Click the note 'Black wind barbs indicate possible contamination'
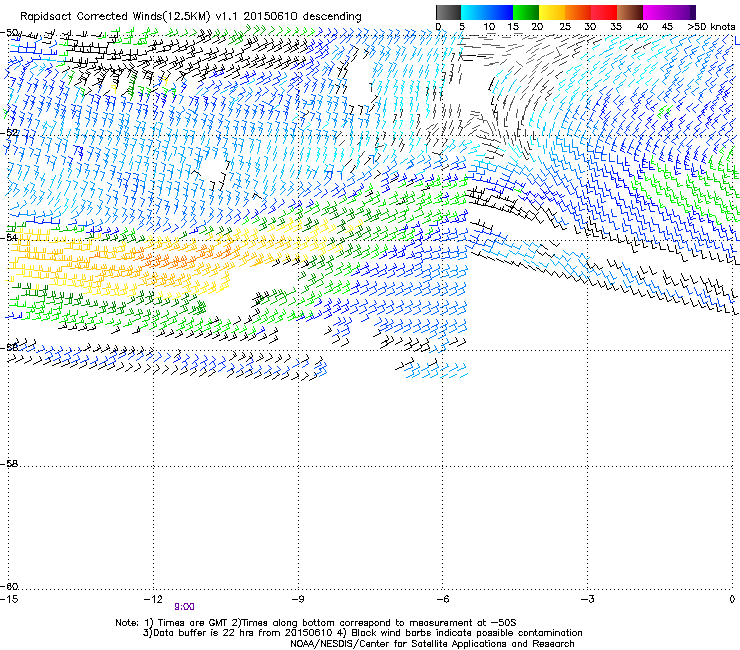 pos(467,633)
